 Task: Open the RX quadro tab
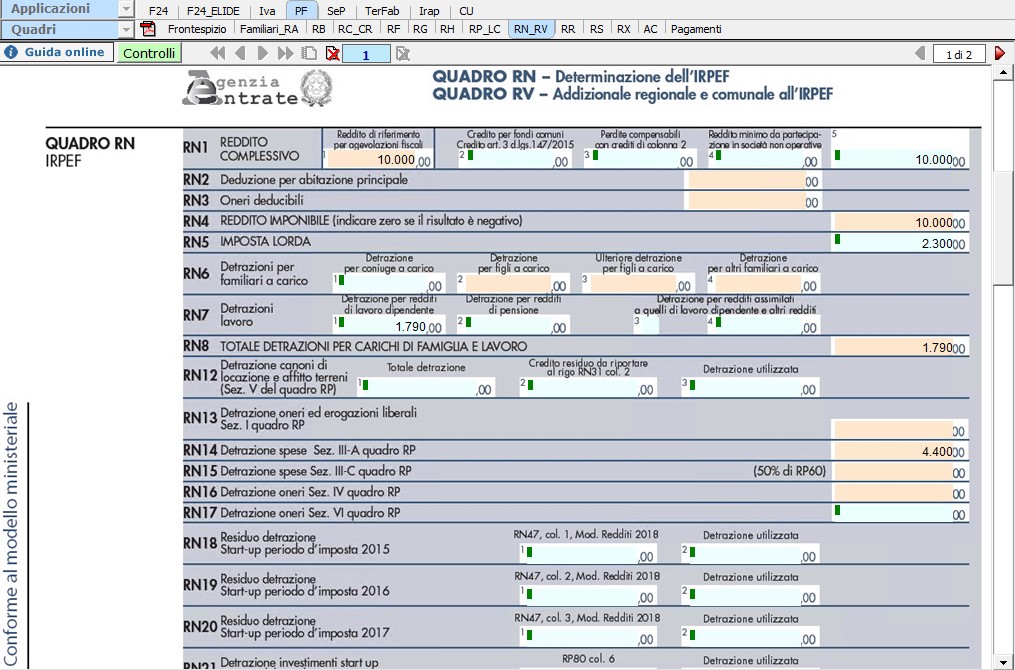click(x=623, y=29)
